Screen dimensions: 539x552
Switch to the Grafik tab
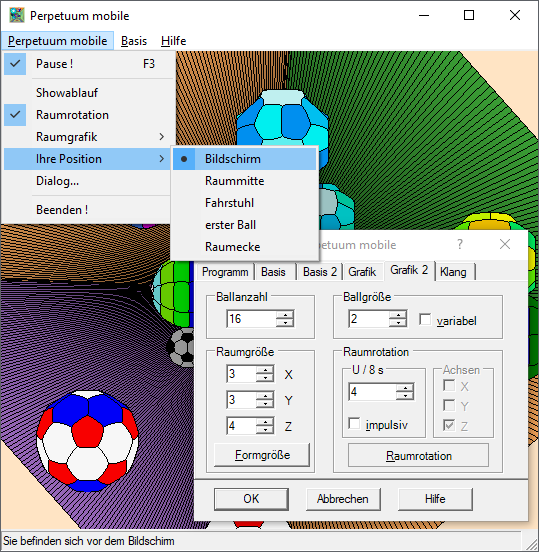[x=362, y=272]
